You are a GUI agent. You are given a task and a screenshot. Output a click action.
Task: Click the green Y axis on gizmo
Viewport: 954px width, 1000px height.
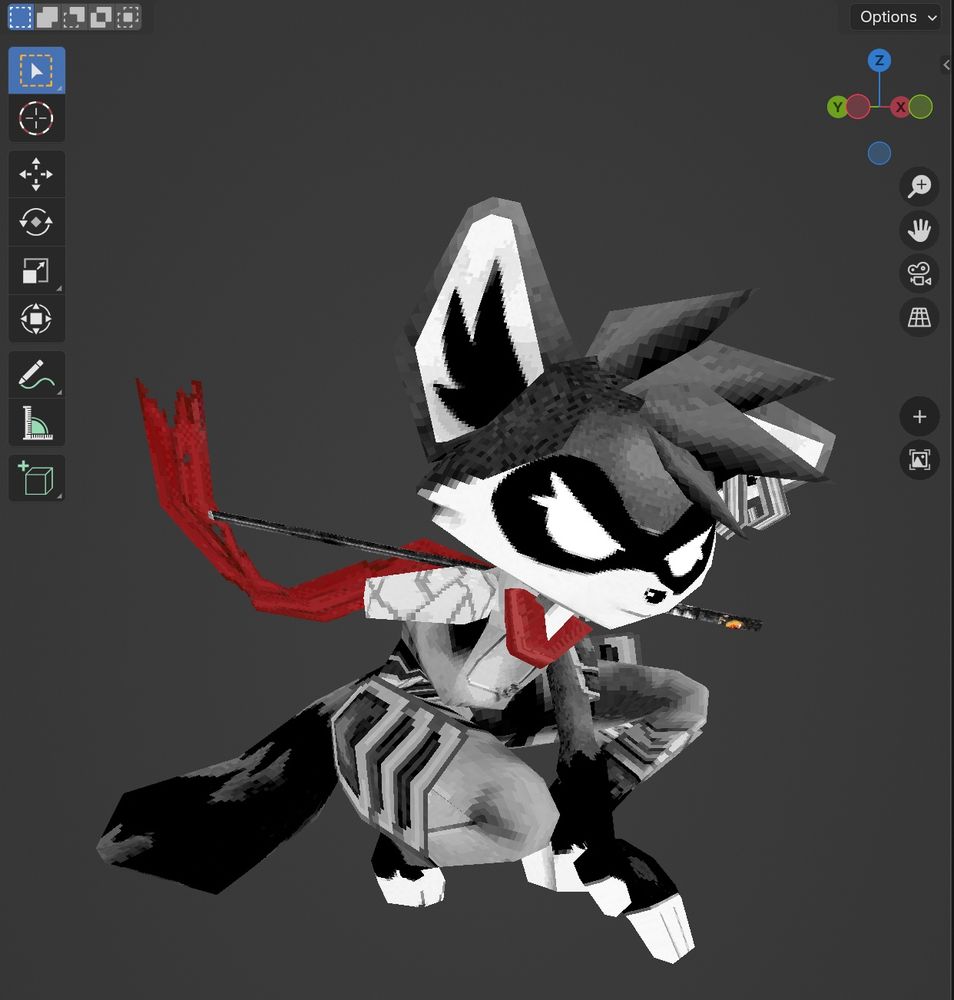click(837, 107)
